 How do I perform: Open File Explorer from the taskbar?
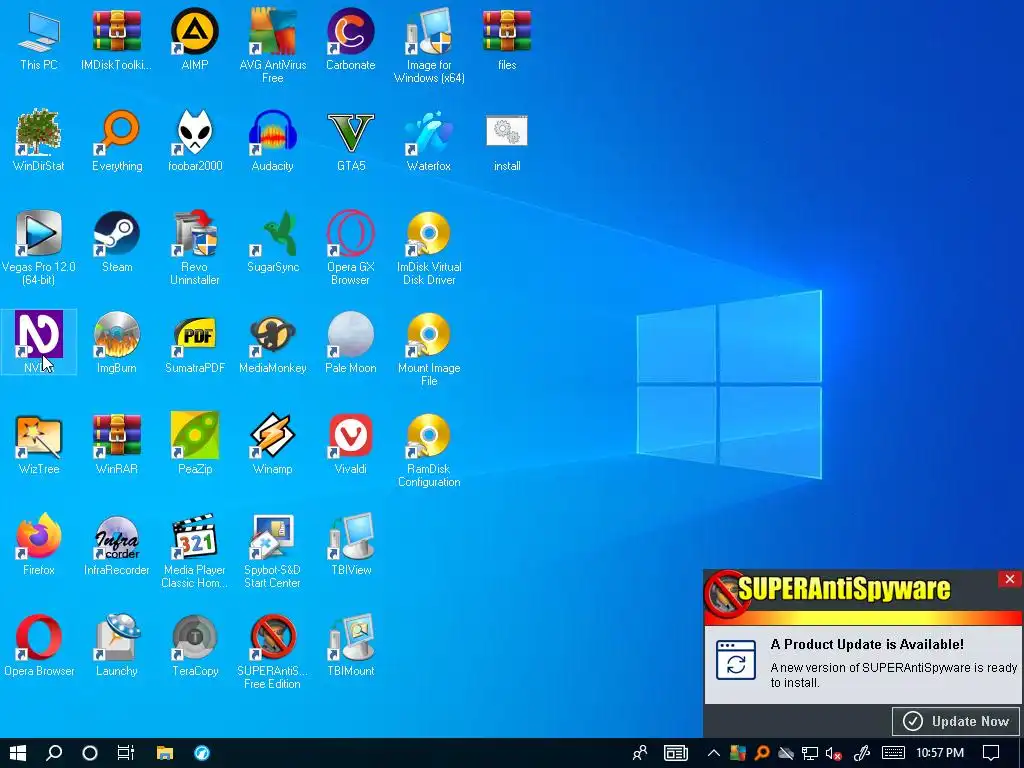pos(165,753)
